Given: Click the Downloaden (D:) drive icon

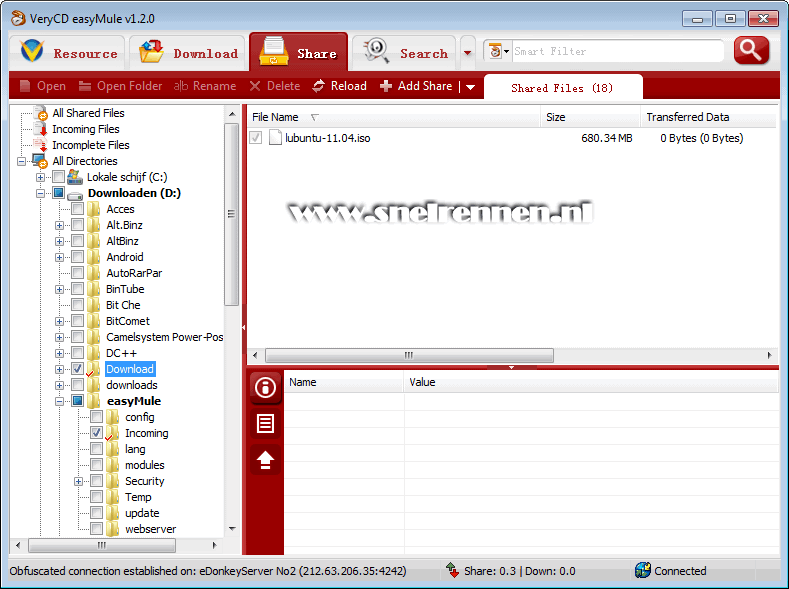Looking at the screenshot, I should (75, 195).
